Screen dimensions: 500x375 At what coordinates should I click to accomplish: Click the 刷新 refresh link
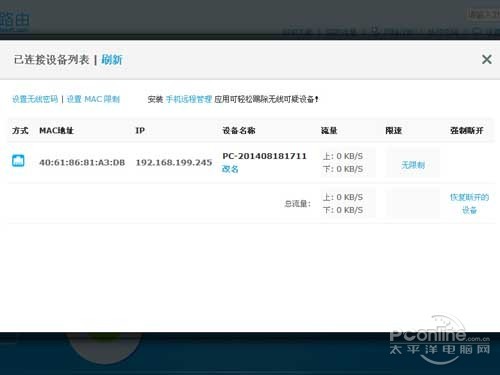click(x=112, y=60)
